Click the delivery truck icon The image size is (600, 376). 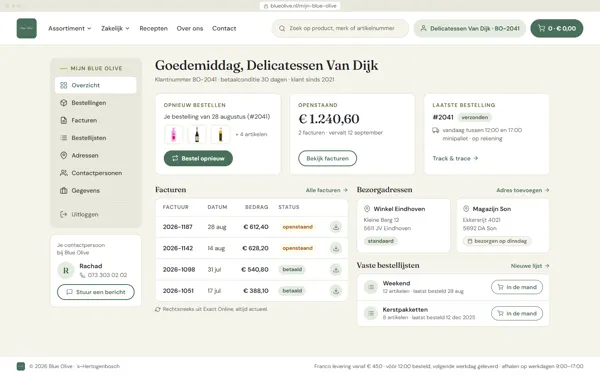tap(436, 130)
